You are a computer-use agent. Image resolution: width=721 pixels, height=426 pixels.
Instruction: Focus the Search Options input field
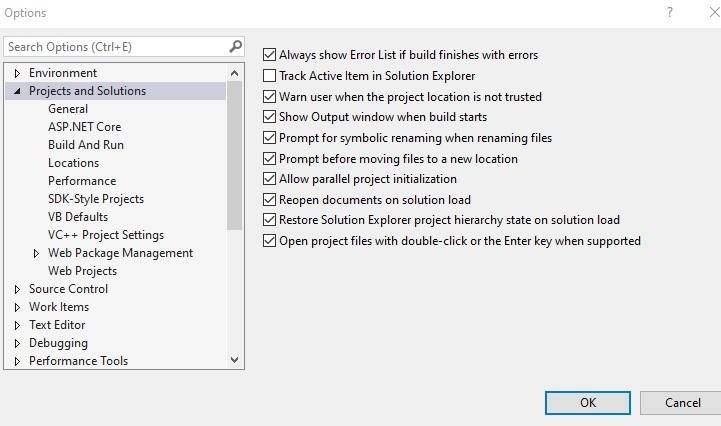tap(115, 47)
